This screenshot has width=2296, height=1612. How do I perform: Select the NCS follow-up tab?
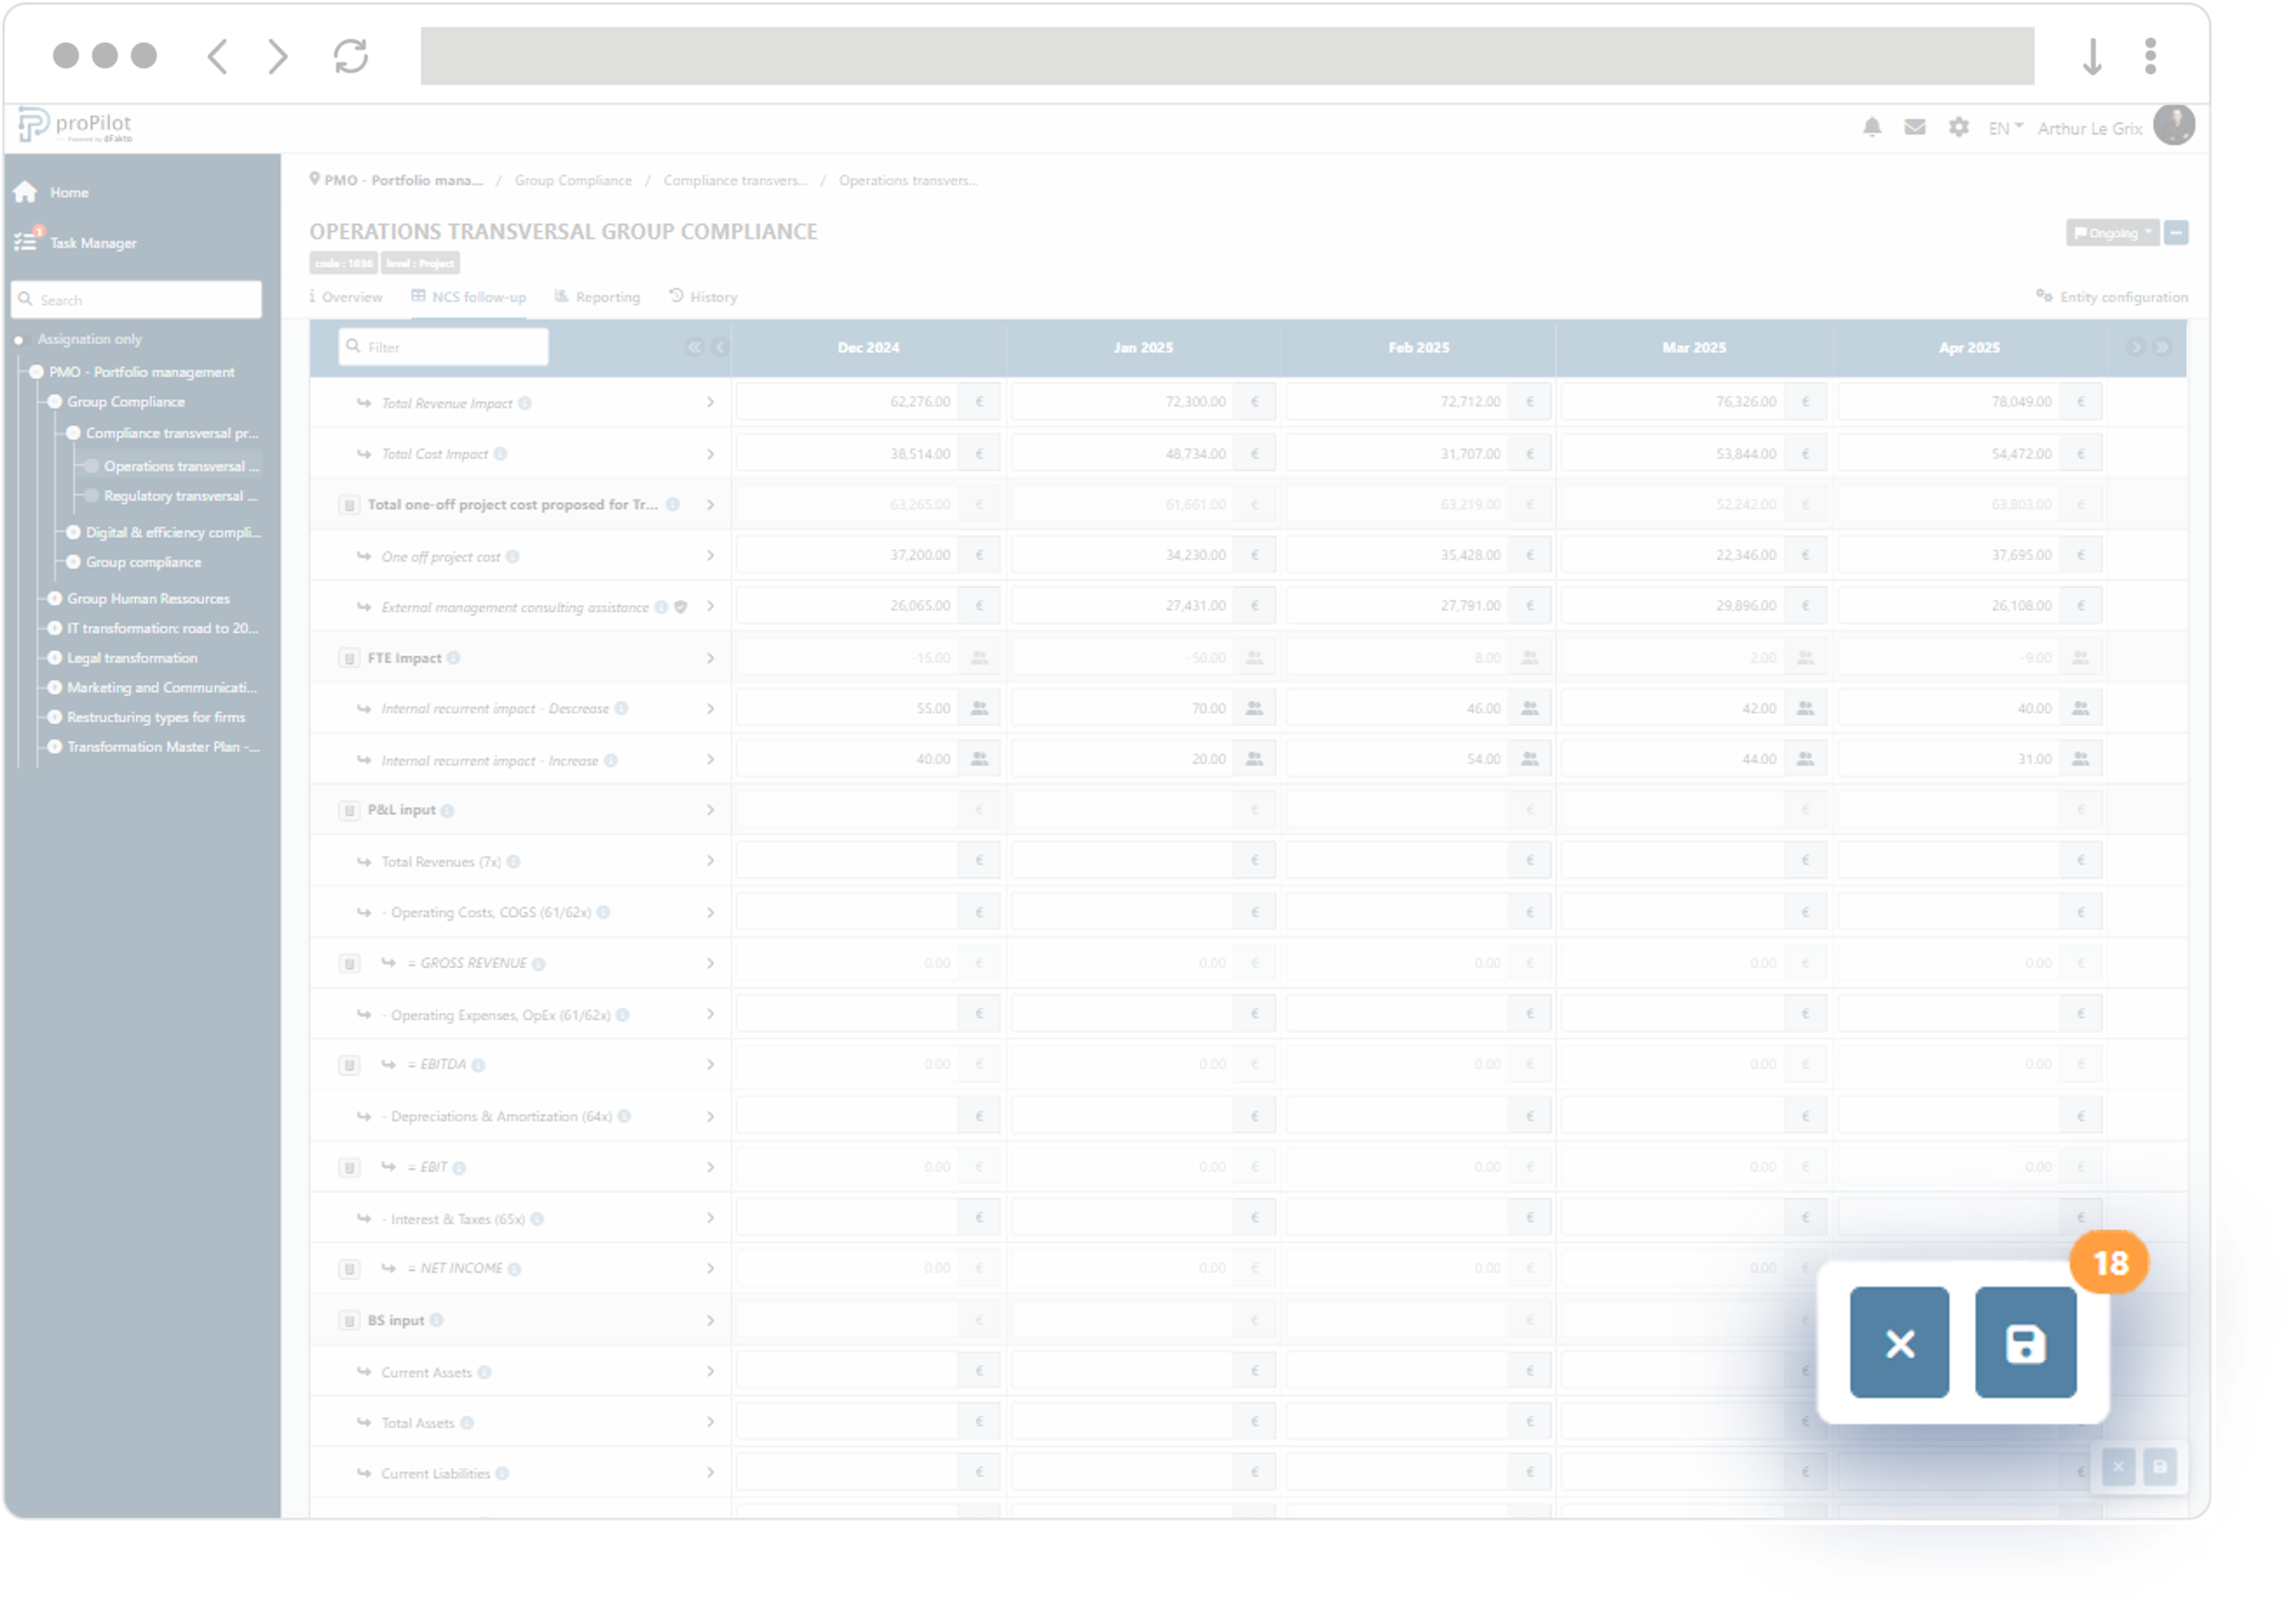point(469,297)
